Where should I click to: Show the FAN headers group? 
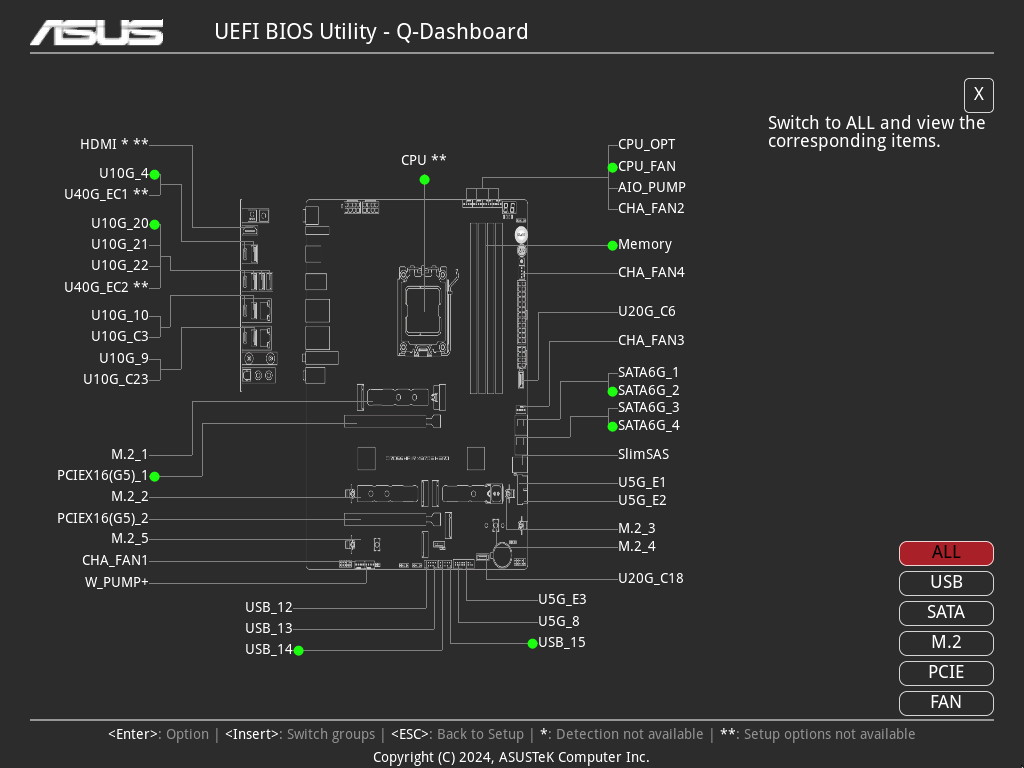pos(946,703)
